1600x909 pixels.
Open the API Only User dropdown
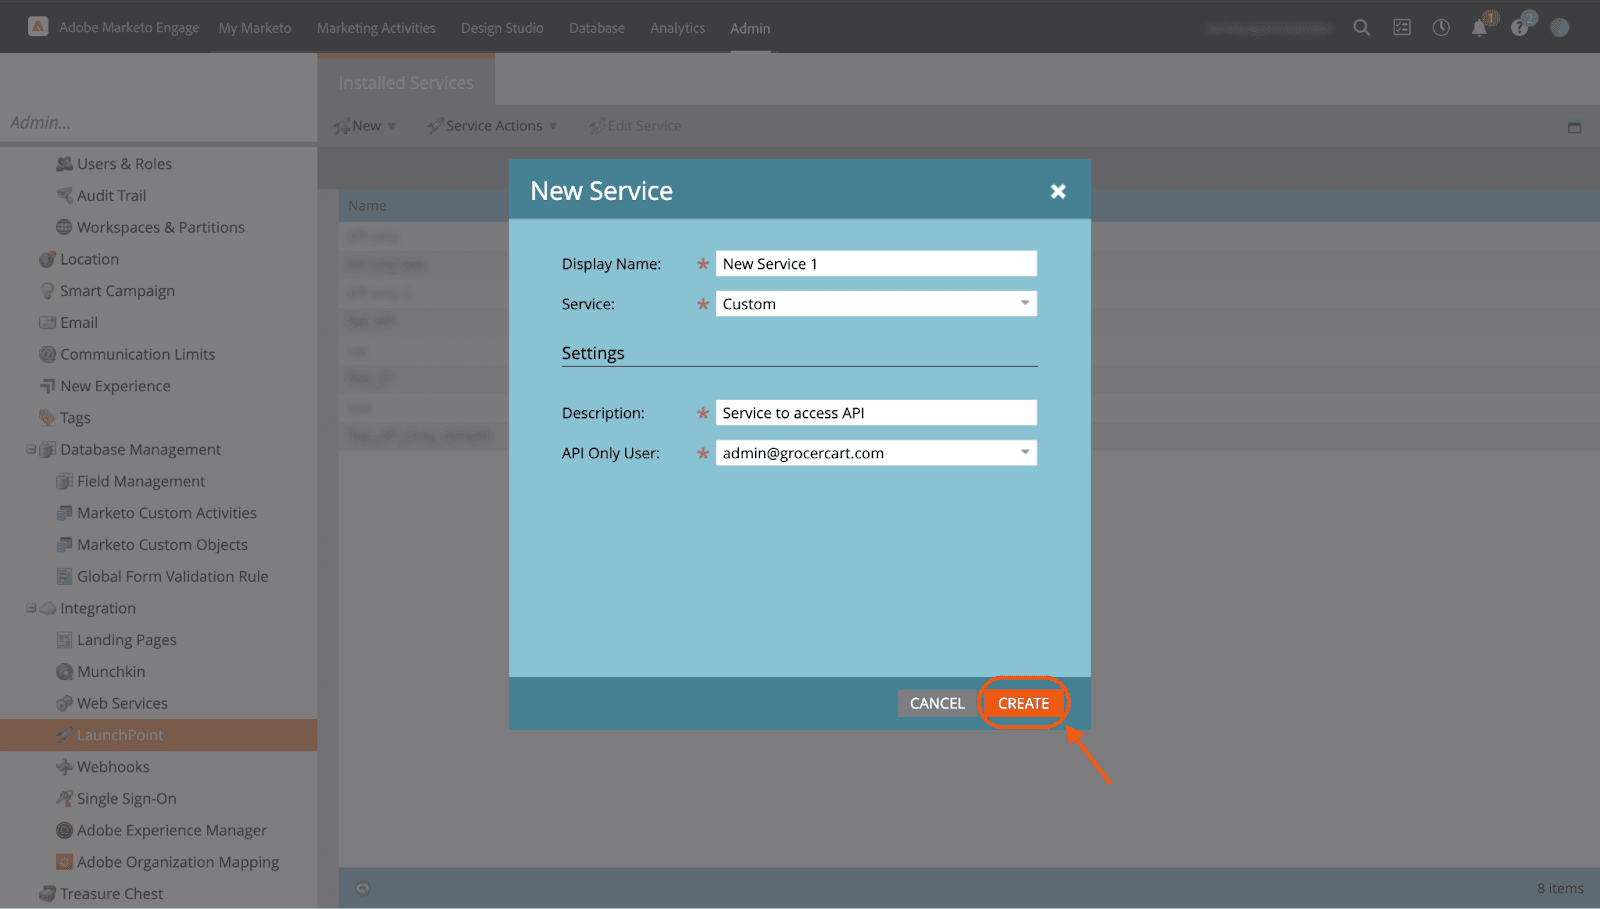point(1024,453)
